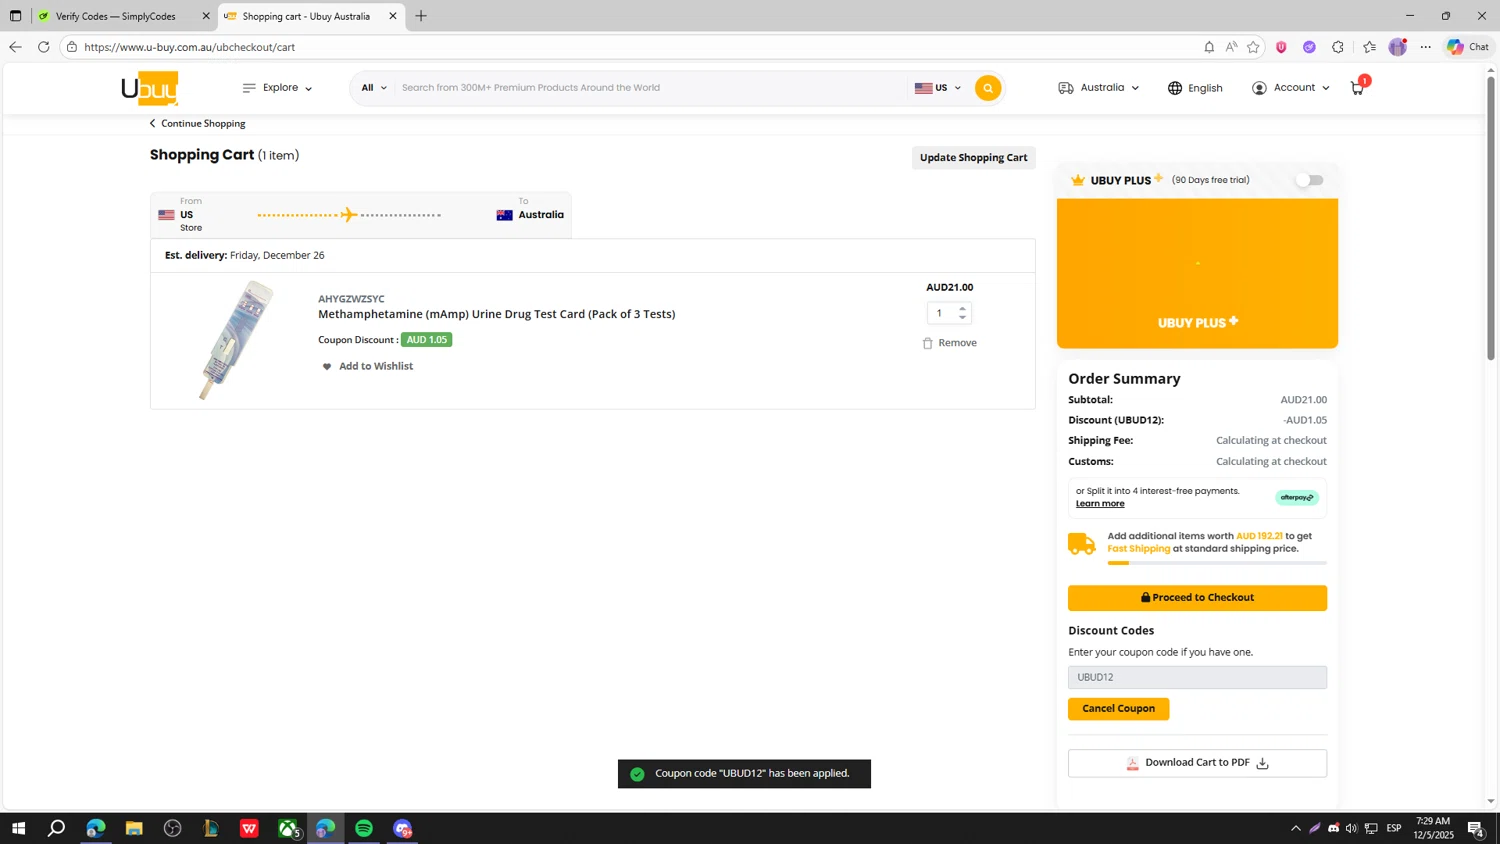The height and width of the screenshot is (844, 1500).
Task: Click the favorites star in address bar
Action: coord(1253,47)
